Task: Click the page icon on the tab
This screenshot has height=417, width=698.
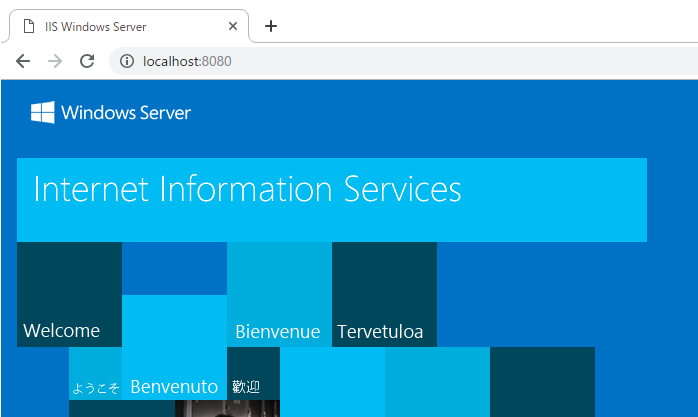Action: [29, 26]
